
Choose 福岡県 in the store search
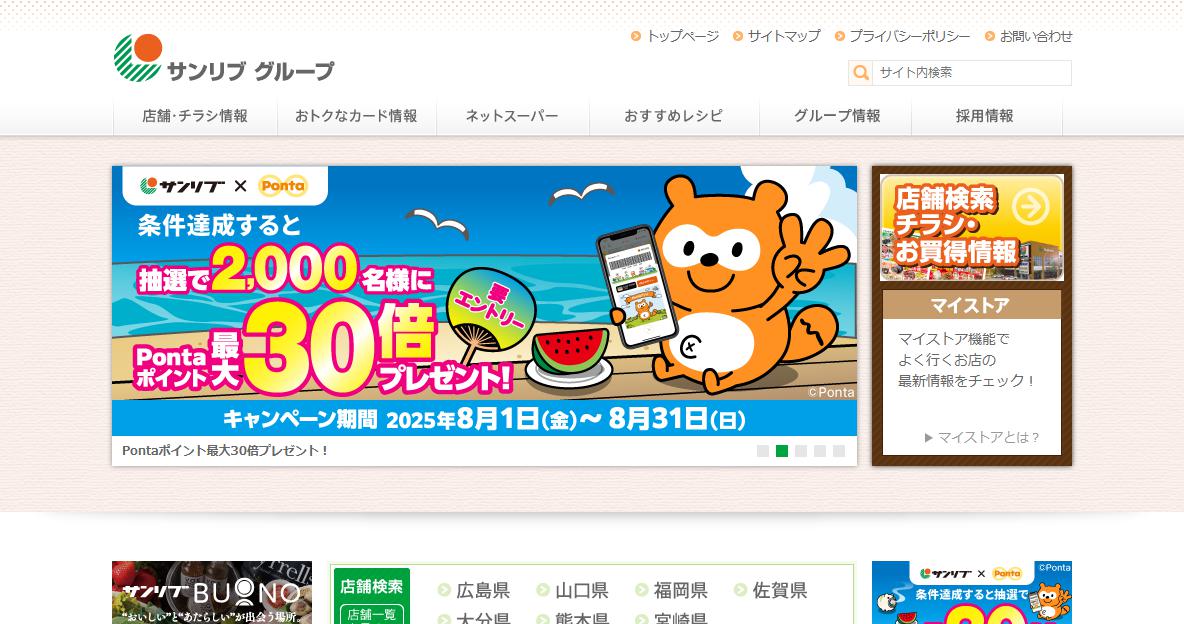[x=680, y=590]
